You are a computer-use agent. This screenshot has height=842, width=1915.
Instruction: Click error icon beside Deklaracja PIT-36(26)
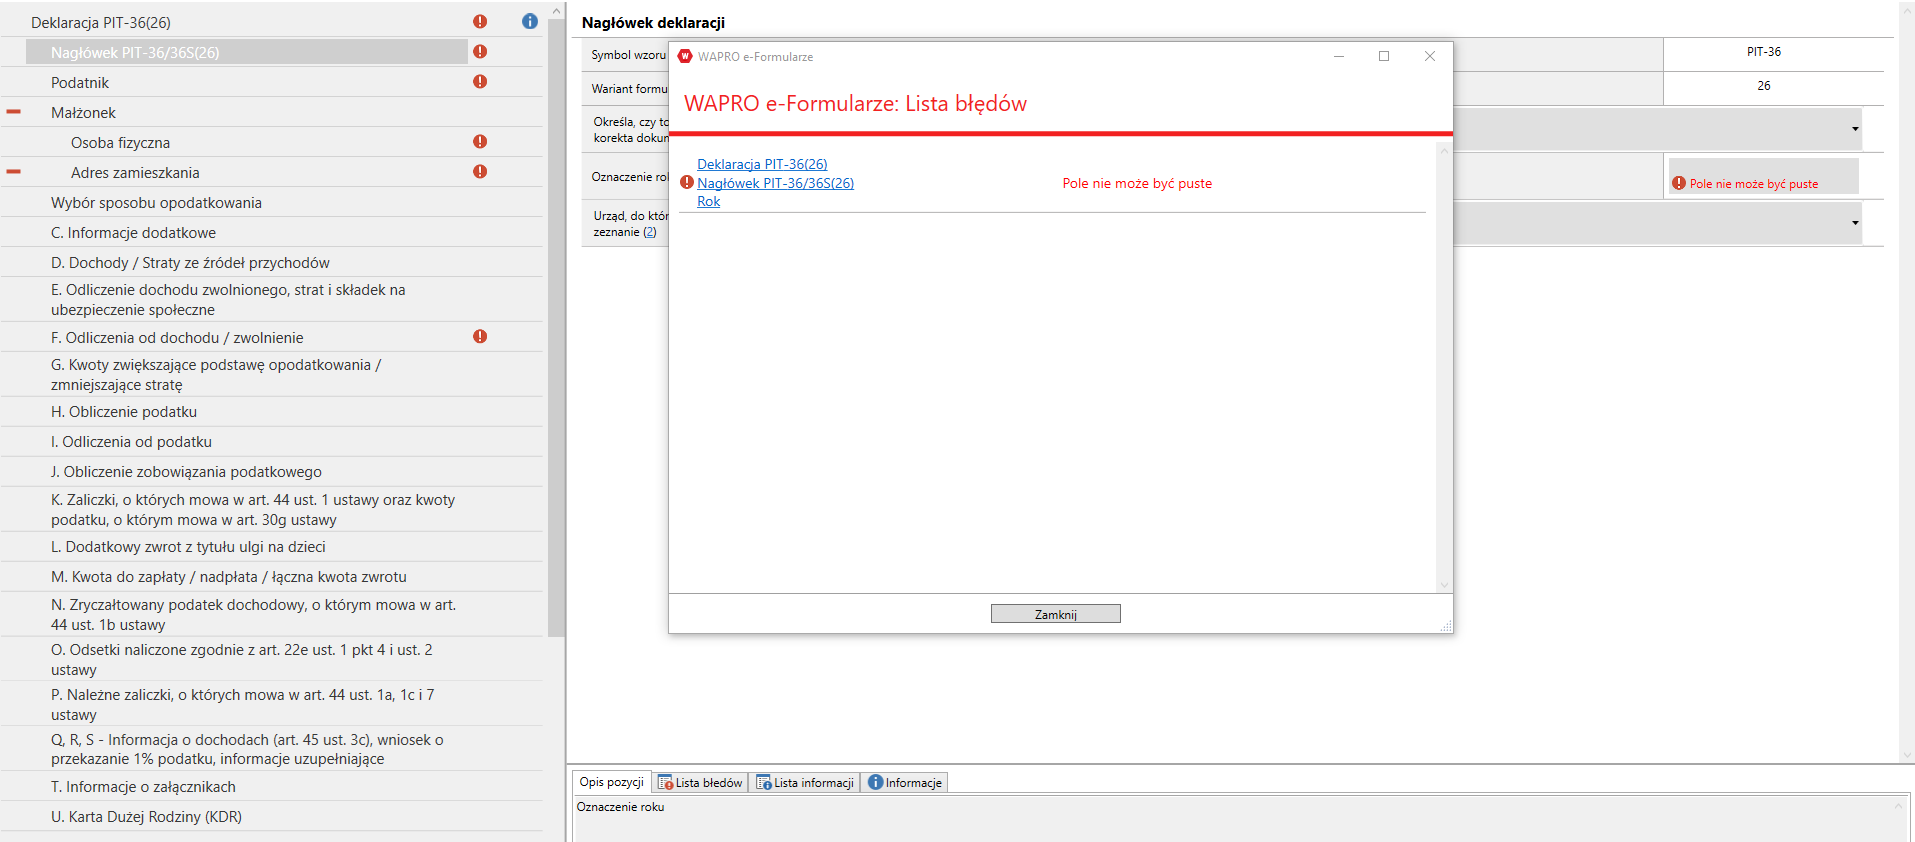click(480, 21)
